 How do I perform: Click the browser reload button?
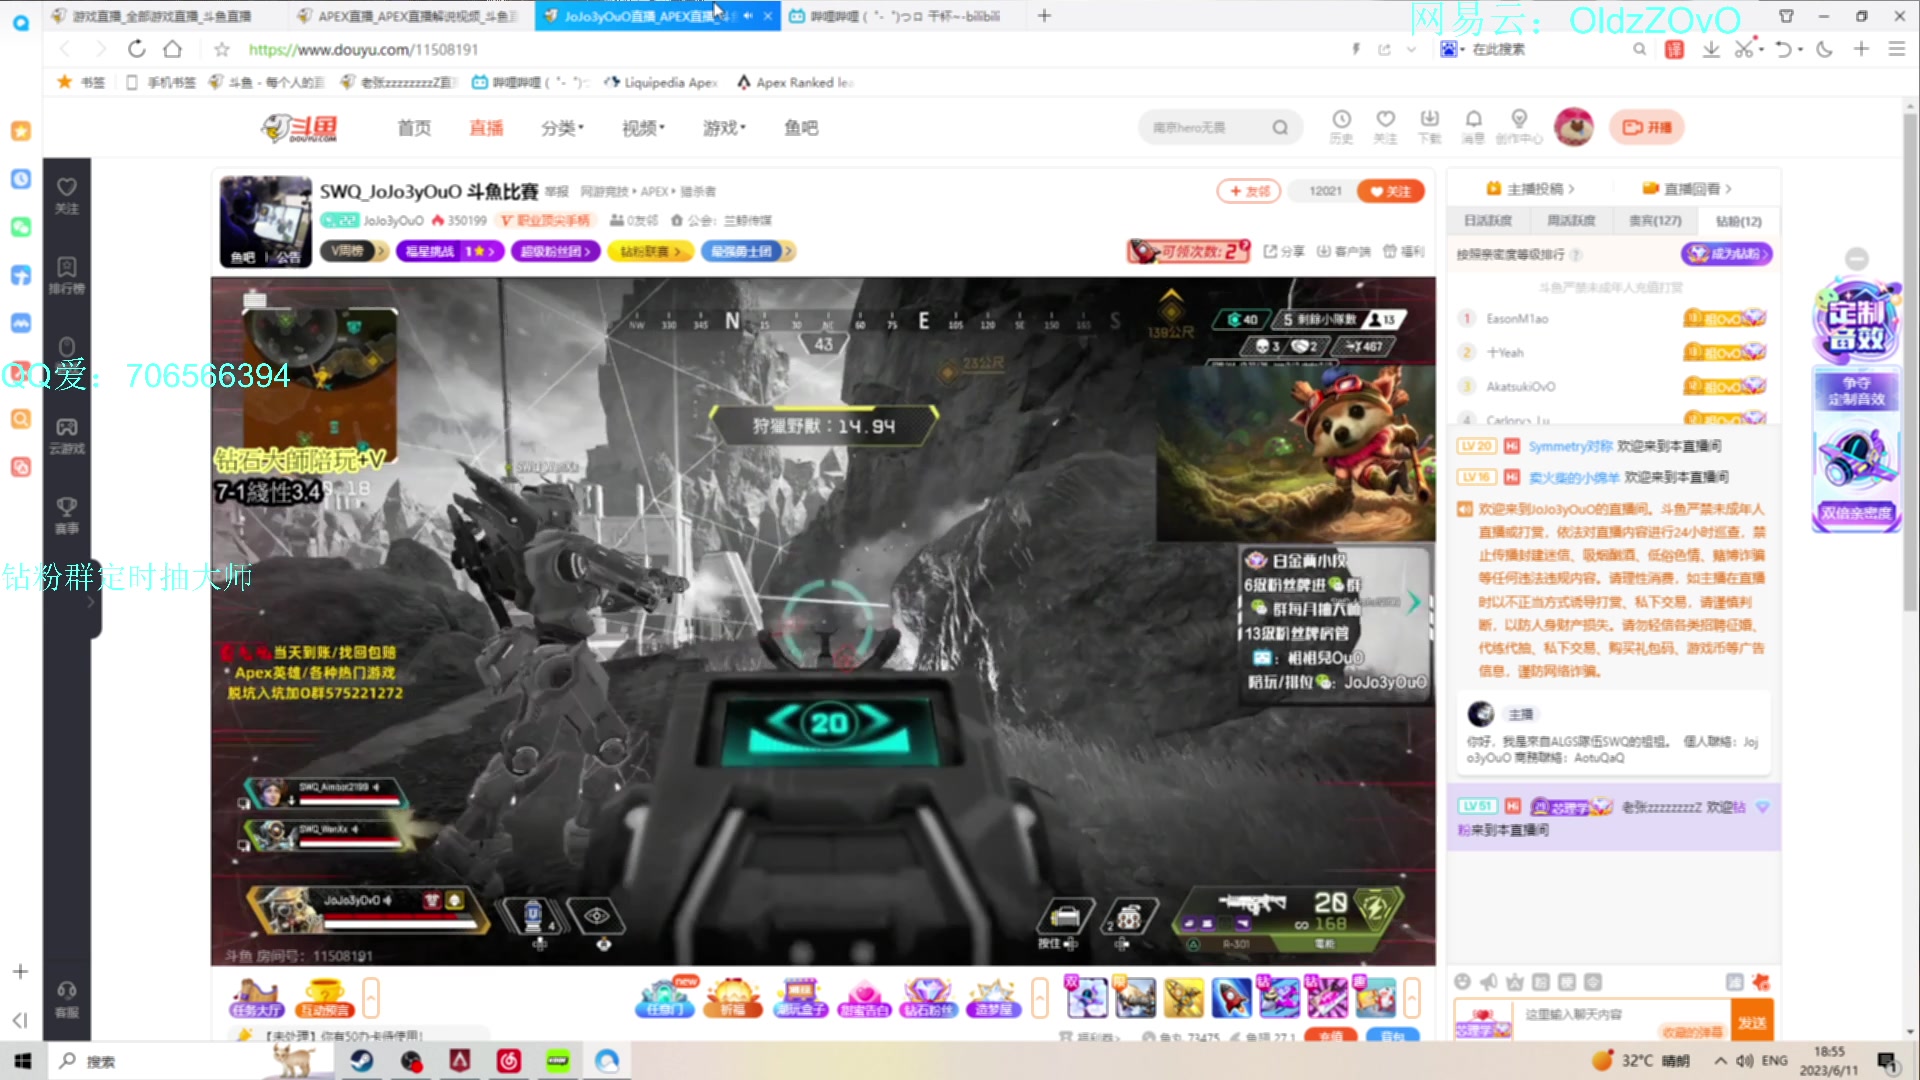(137, 49)
